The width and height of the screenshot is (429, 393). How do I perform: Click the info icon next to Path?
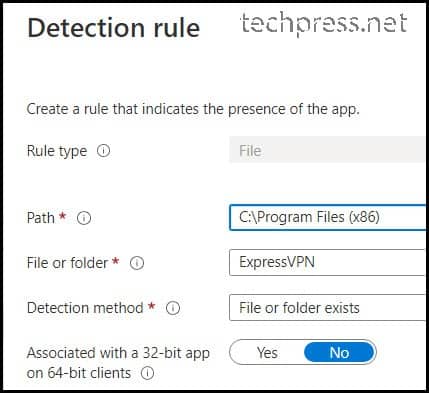pyautogui.click(x=84, y=218)
